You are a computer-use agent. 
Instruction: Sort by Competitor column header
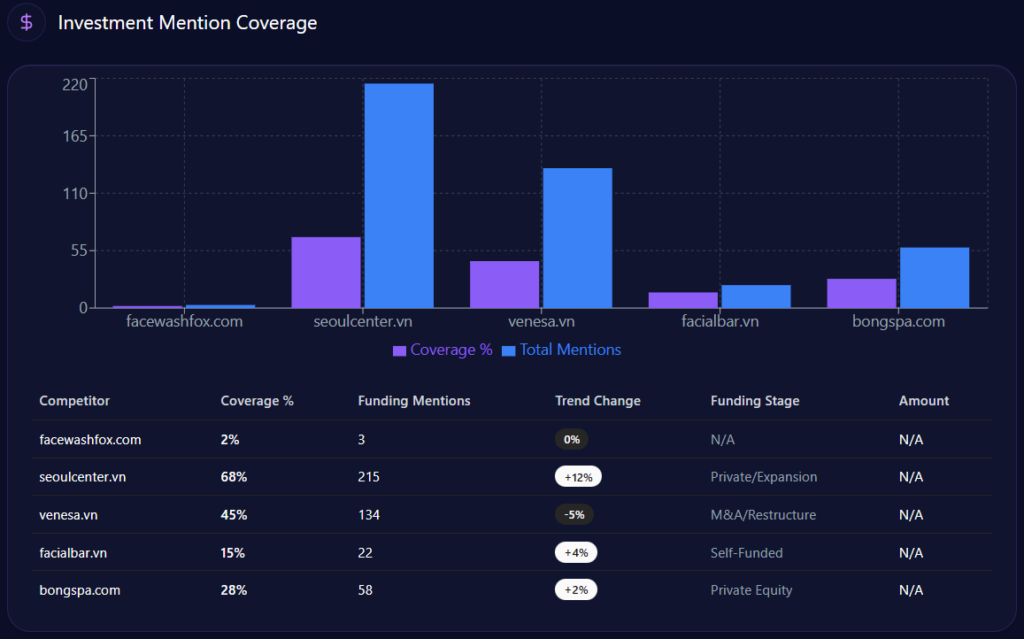tap(75, 401)
